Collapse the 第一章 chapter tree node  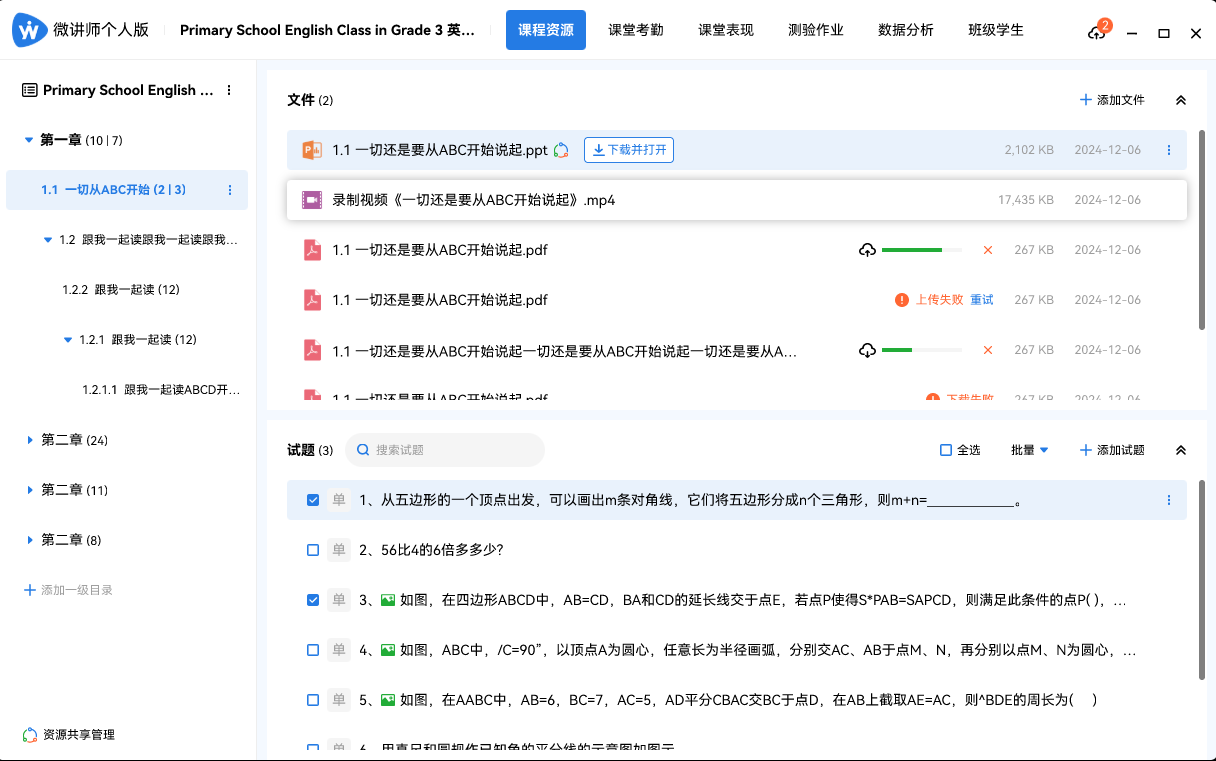click(29, 140)
